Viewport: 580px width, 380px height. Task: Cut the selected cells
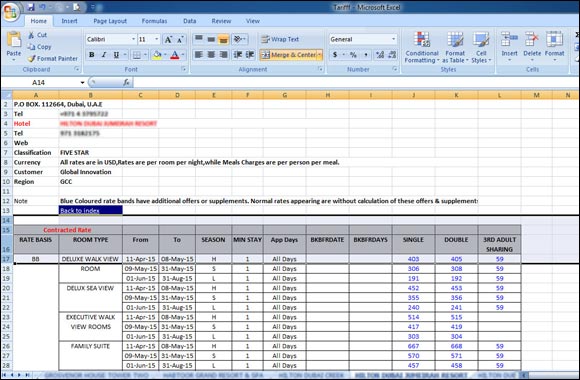(37, 35)
